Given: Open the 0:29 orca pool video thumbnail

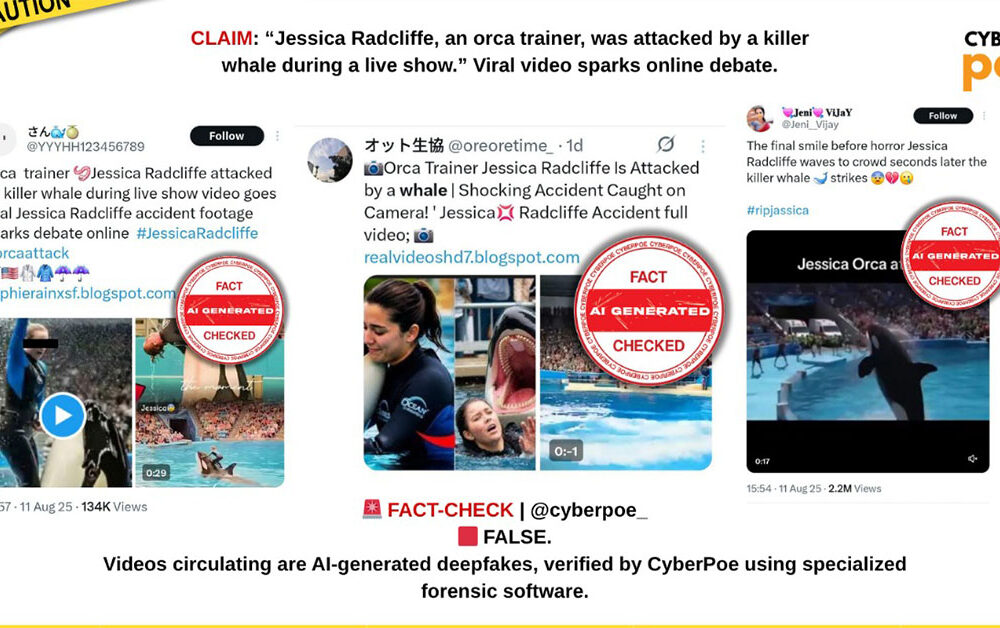Looking at the screenshot, I should (x=210, y=402).
